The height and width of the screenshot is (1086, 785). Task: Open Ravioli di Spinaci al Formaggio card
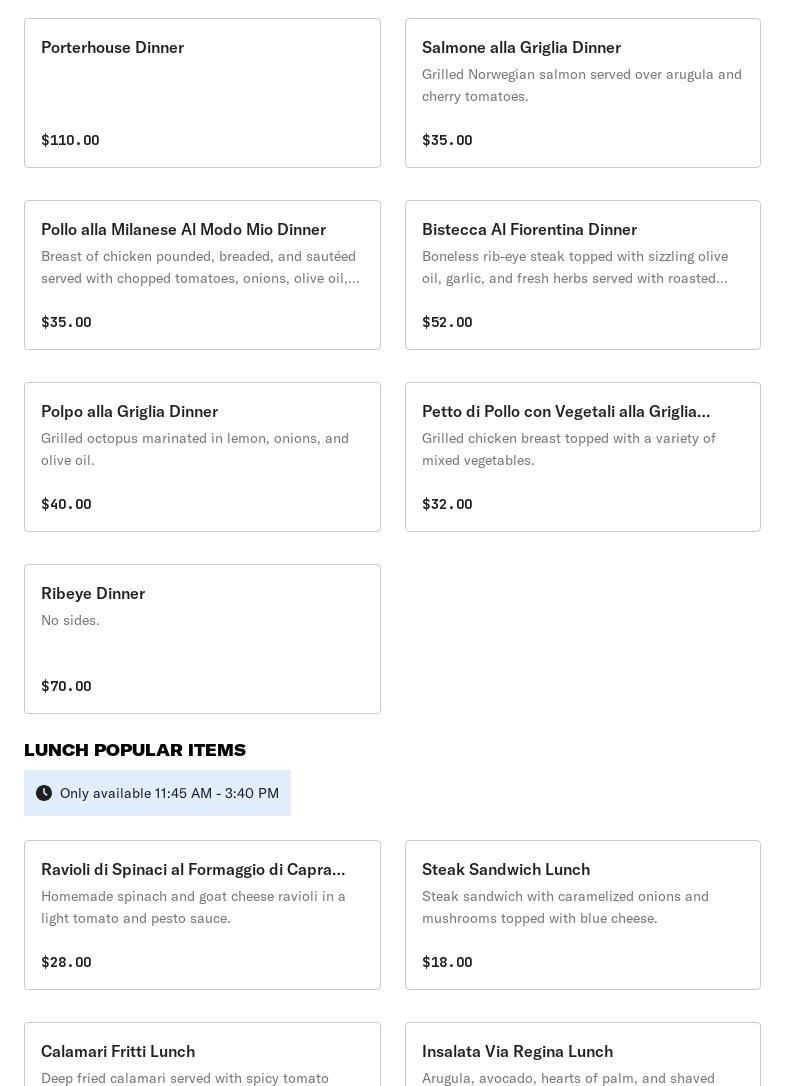202,915
